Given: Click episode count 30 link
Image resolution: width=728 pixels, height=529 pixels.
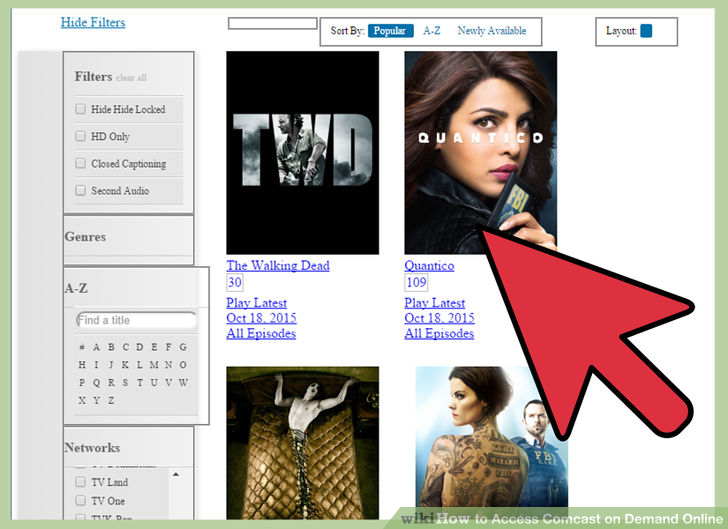Looking at the screenshot, I should pos(234,282).
